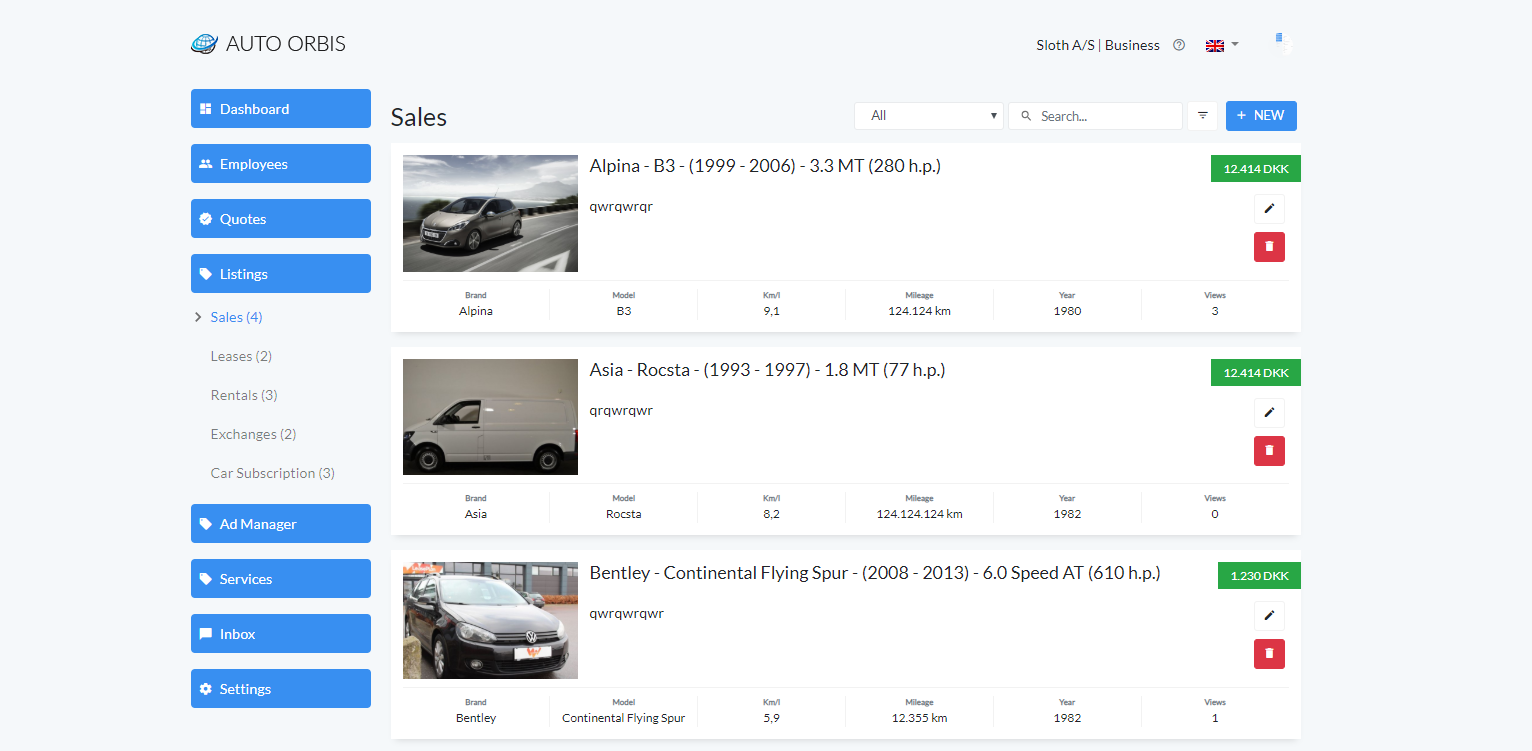Click Km/l value "8,2"
Viewport: 1532px width, 751px height.
click(x=771, y=514)
